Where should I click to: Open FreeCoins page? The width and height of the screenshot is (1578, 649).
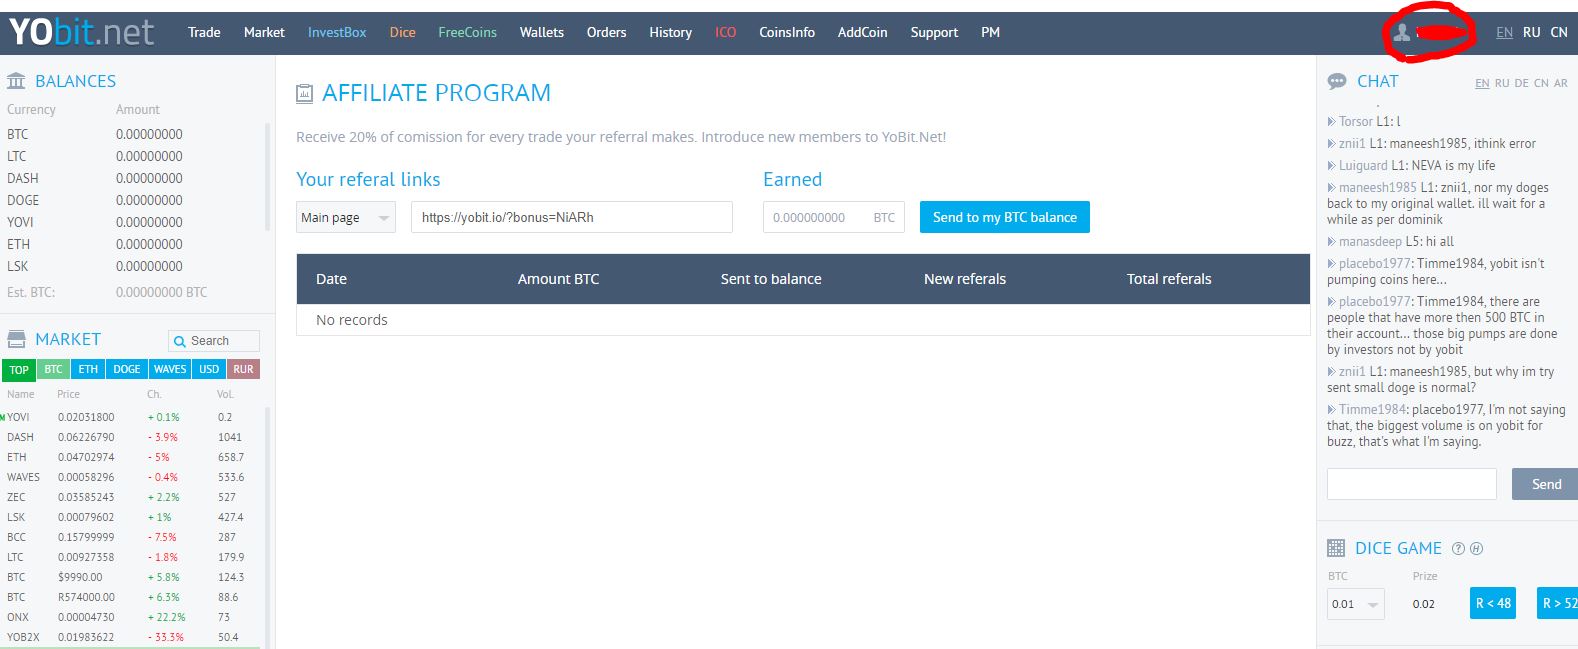[467, 32]
